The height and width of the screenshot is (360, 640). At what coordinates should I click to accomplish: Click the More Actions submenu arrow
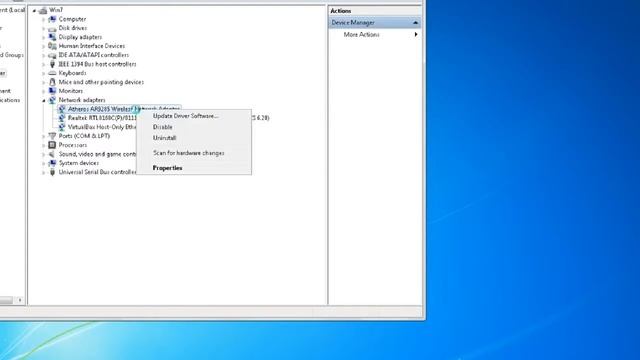[416, 35]
